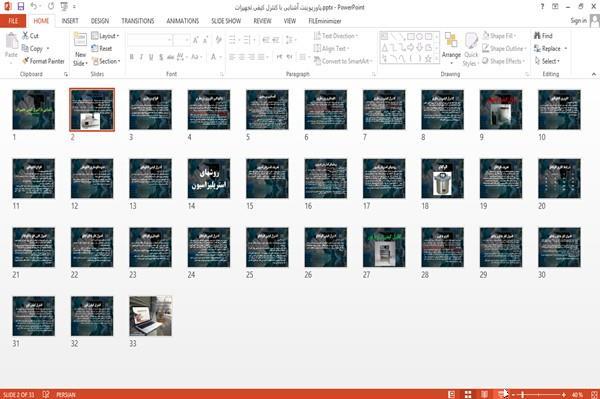The image size is (600, 399).
Task: Toggle Bold formatting
Action: 132,57
